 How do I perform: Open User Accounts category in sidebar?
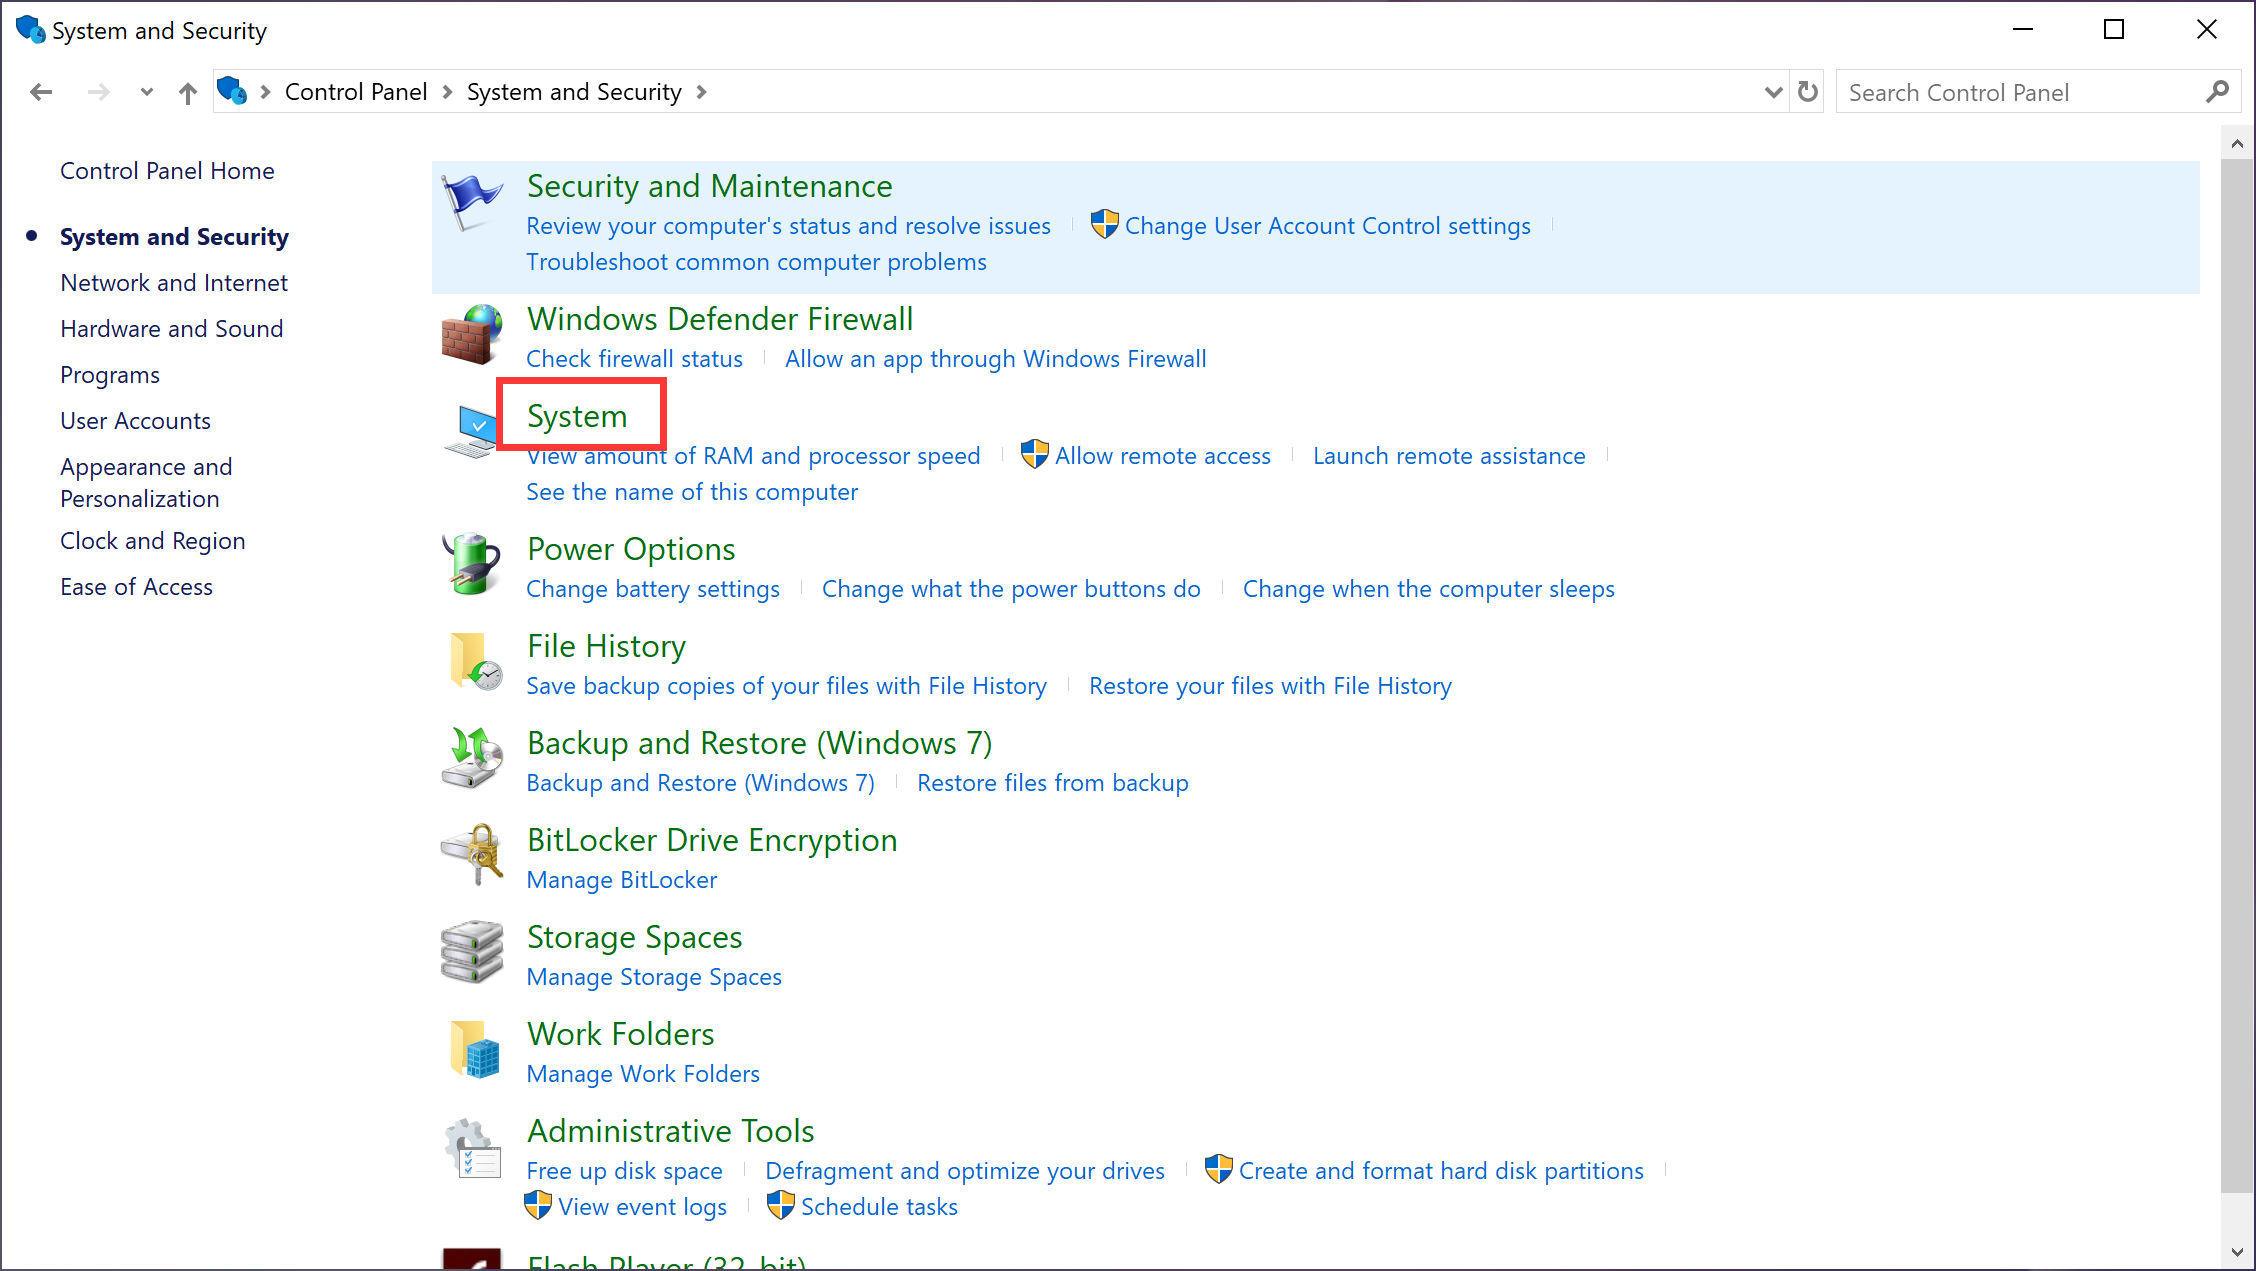tap(135, 421)
